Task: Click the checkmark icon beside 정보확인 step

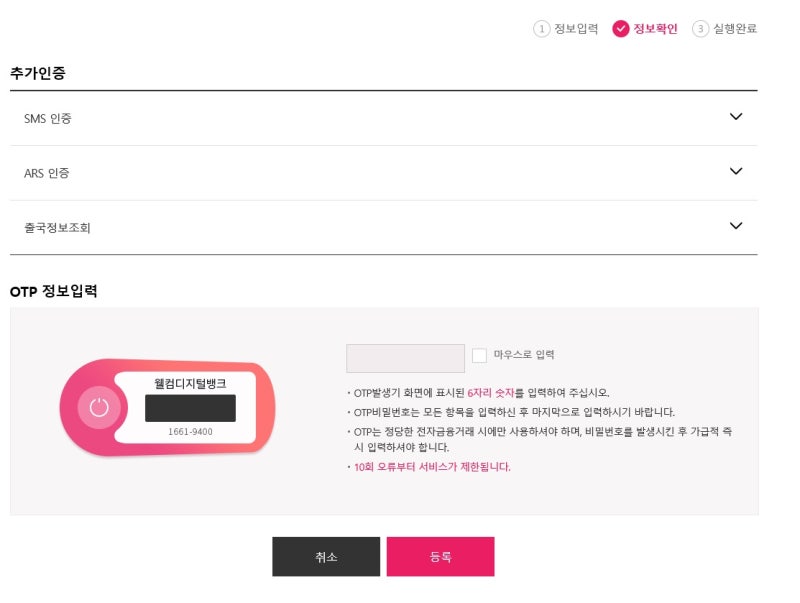Action: 620,29
